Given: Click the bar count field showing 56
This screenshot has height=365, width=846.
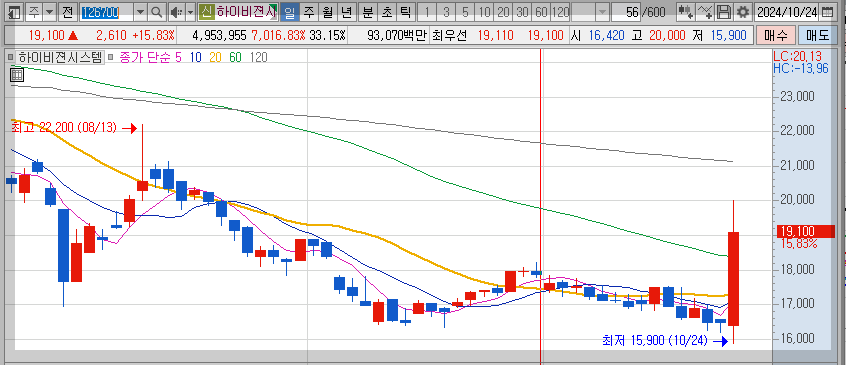Looking at the screenshot, I should (626, 11).
